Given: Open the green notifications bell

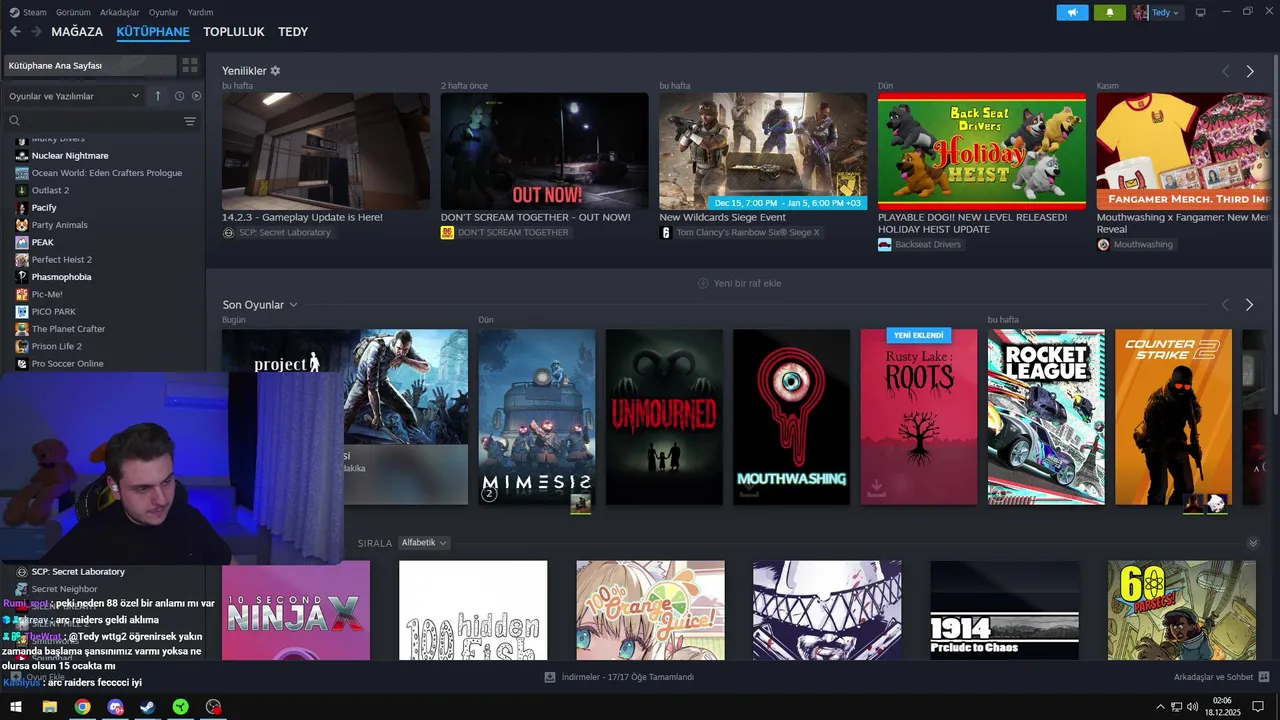Looking at the screenshot, I should pyautogui.click(x=1109, y=12).
